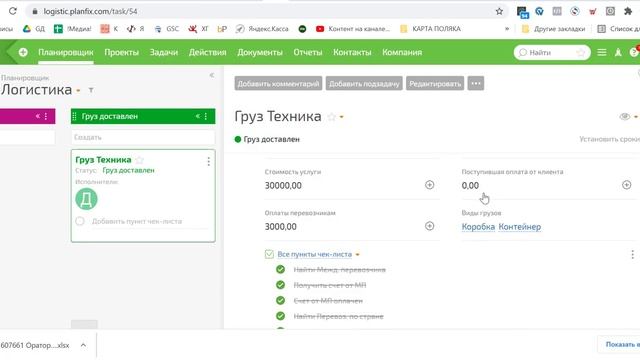640x360 pixels.
Task: Open the Яндекс.Касса bookmark
Action: pos(262,29)
